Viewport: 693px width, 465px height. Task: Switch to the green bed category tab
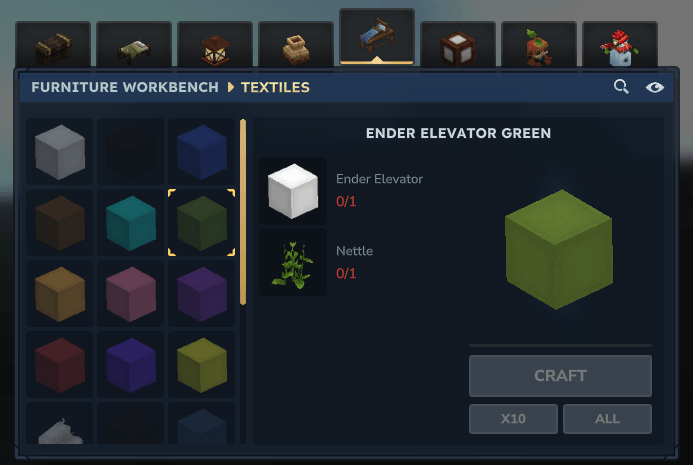pyautogui.click(x=134, y=44)
